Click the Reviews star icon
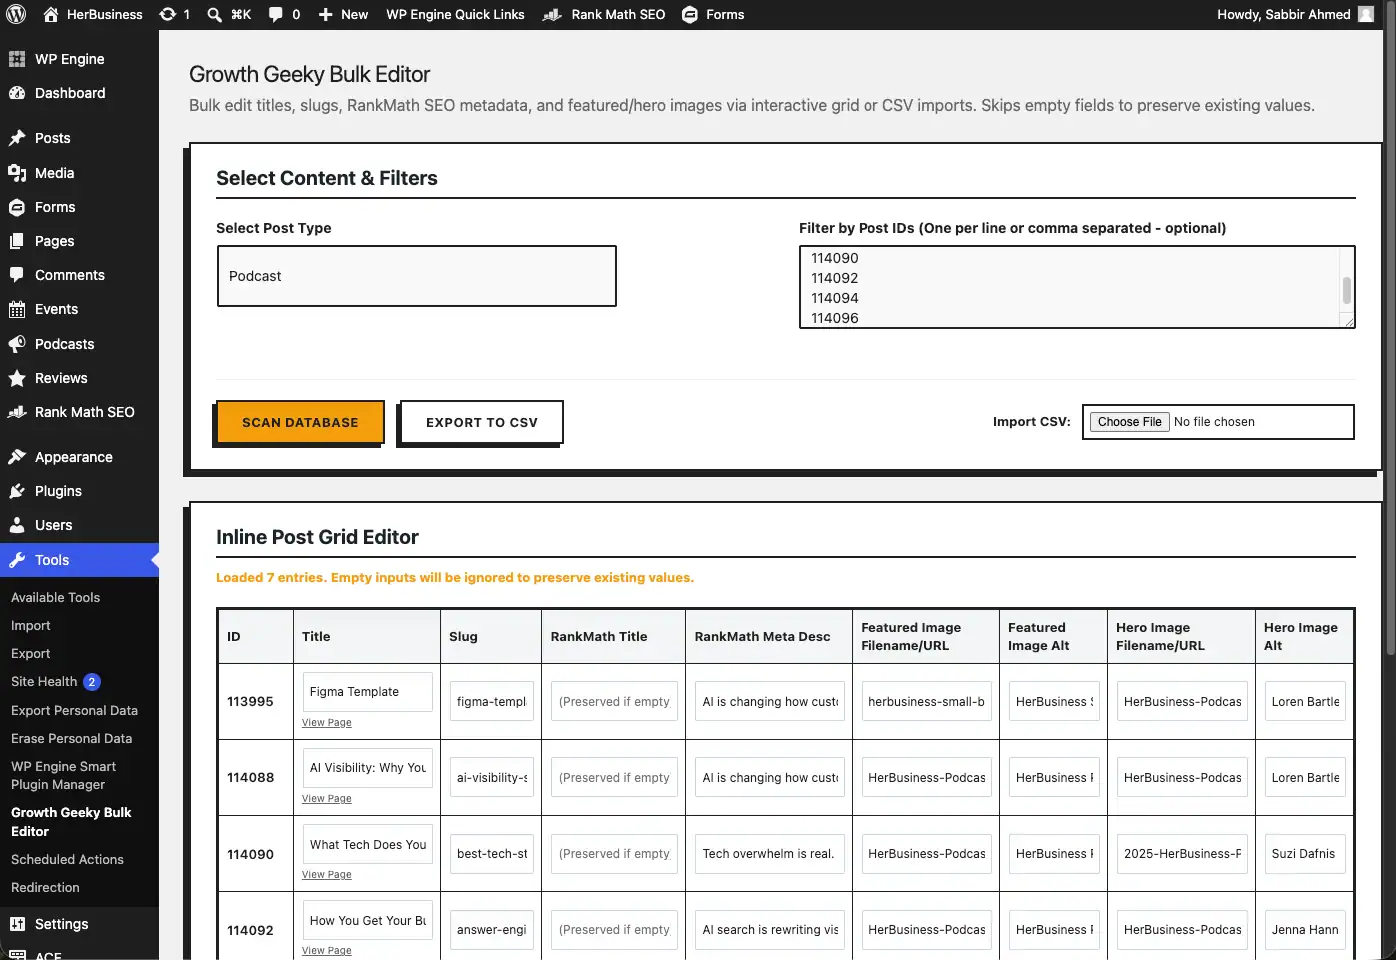 [17, 378]
